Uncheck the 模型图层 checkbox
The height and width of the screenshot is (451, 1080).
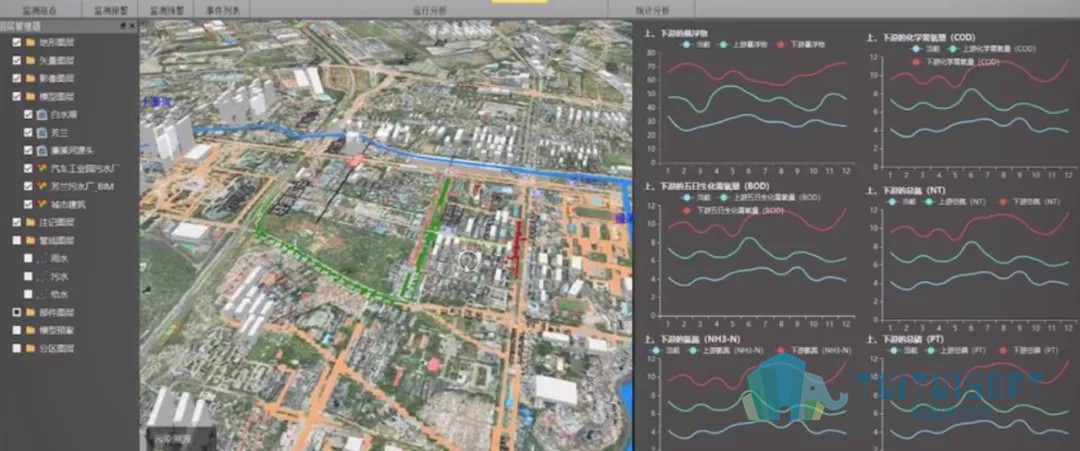tap(17, 96)
